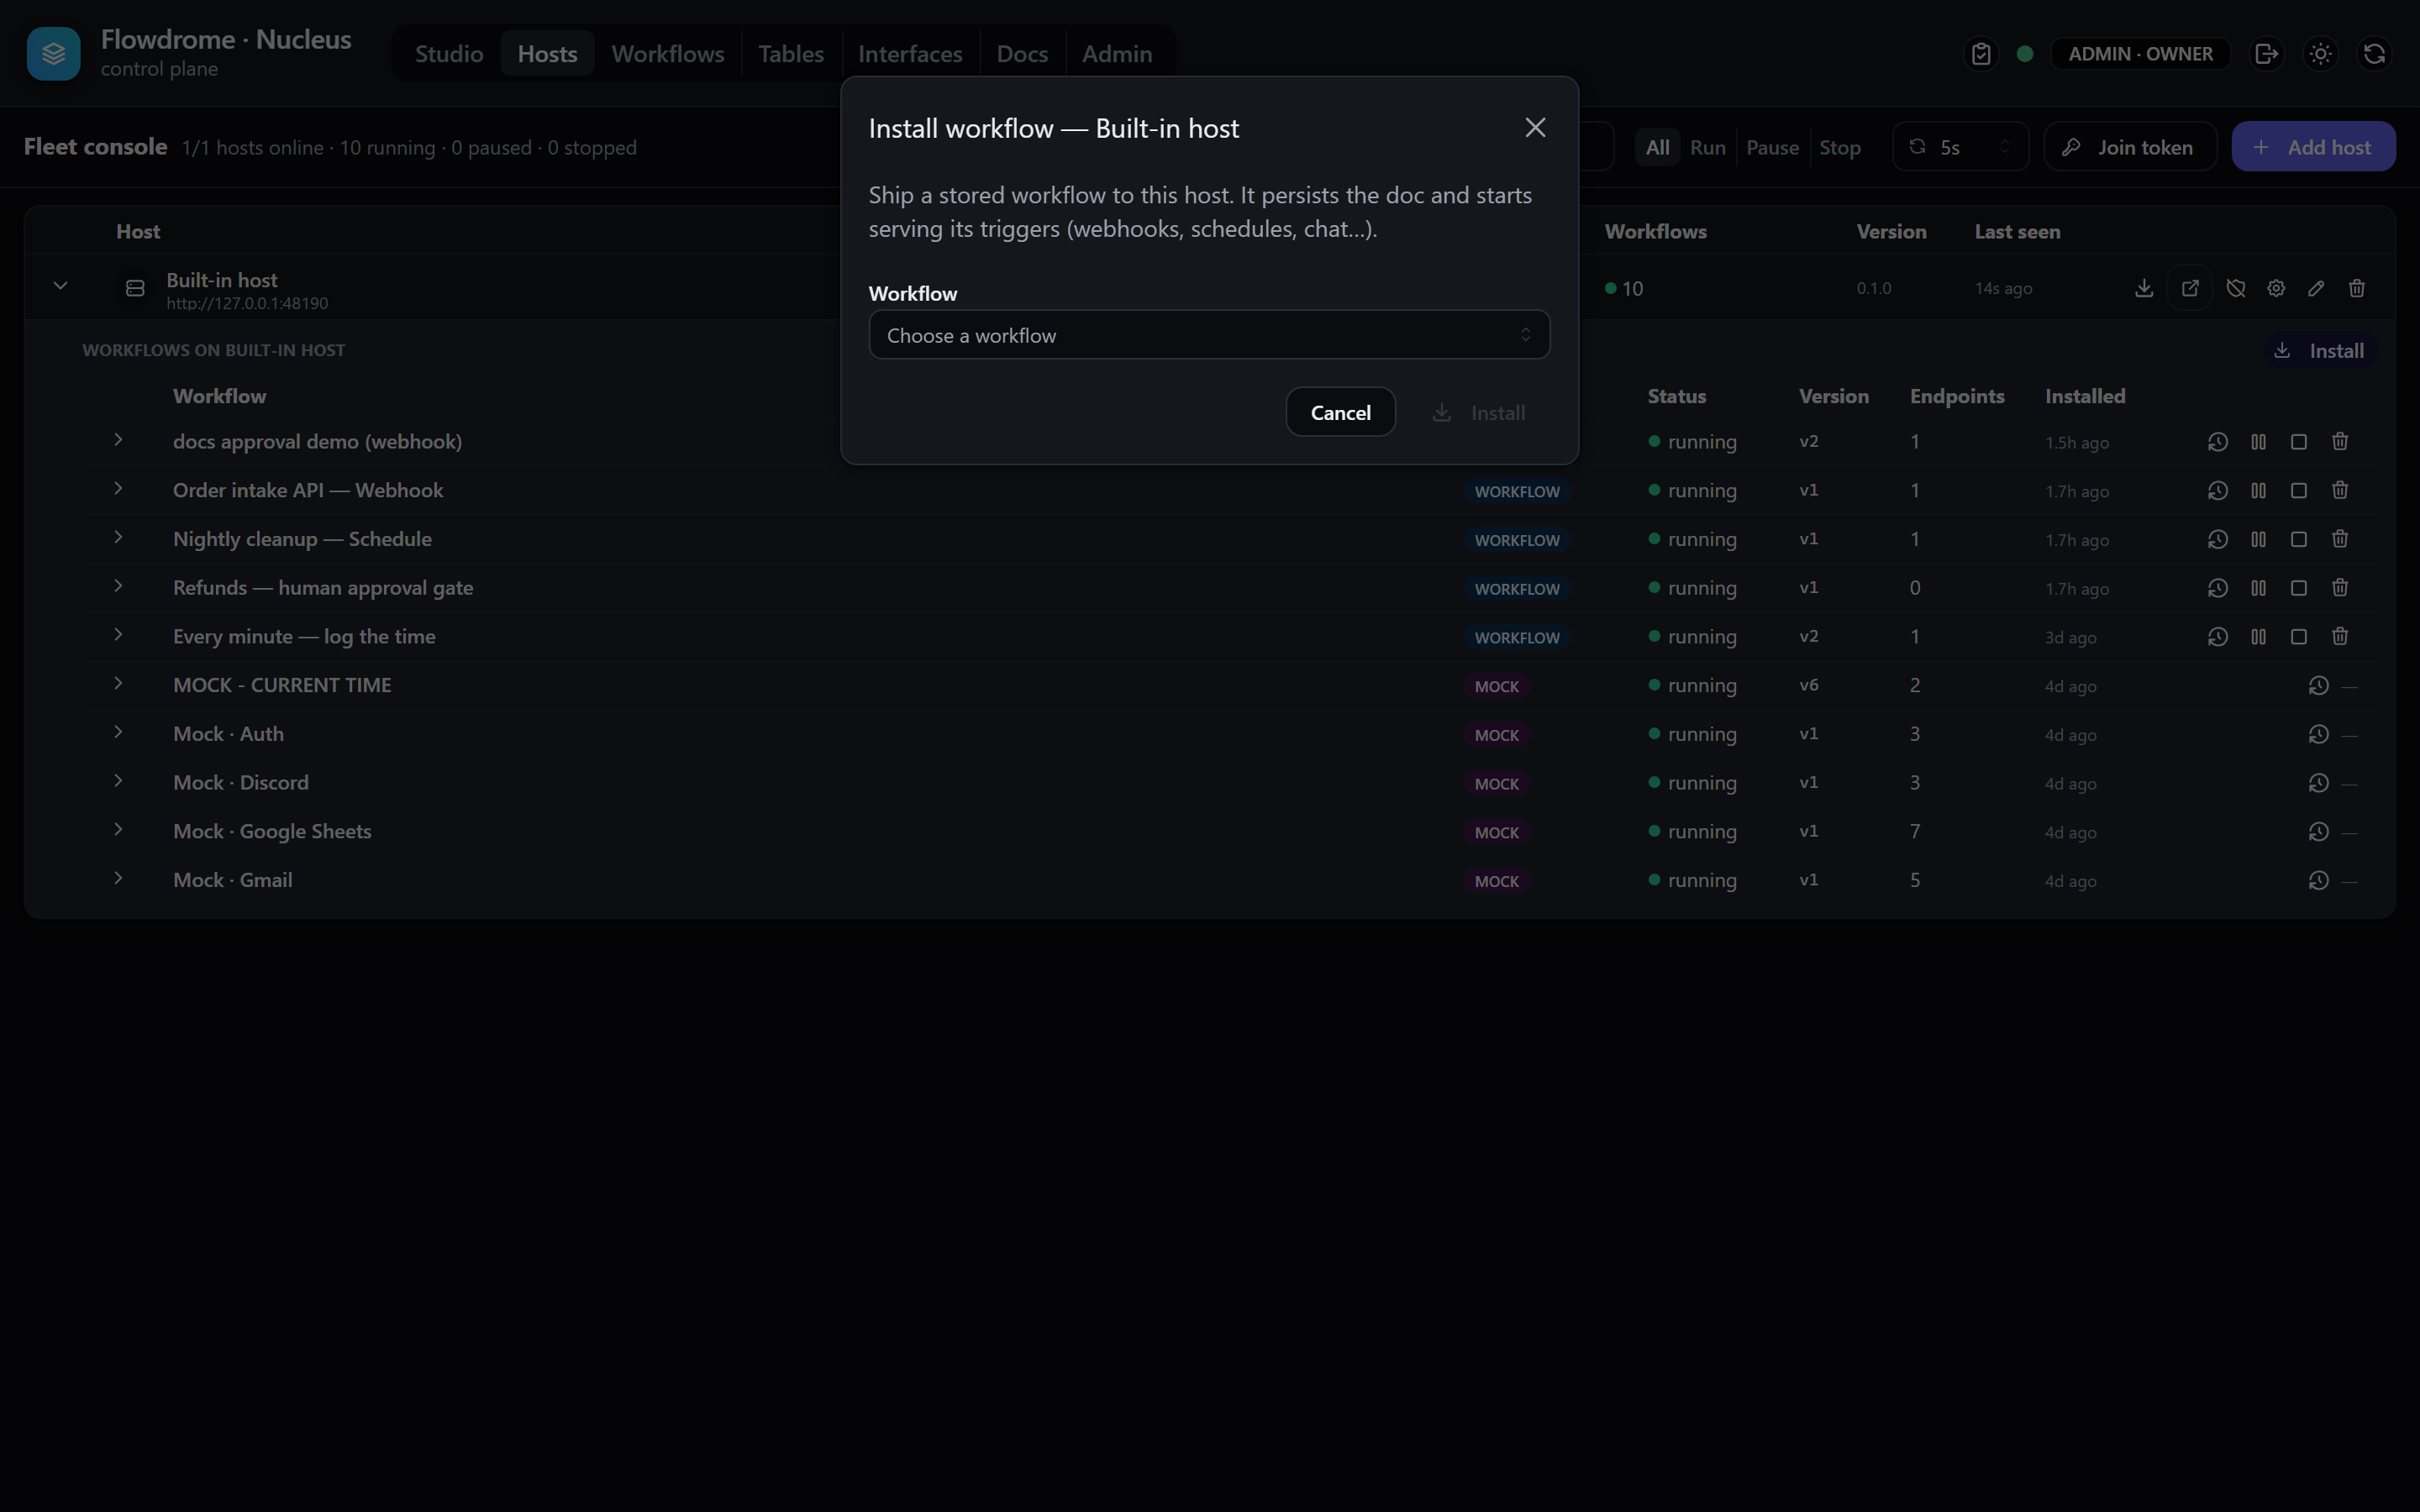This screenshot has height=1512, width=2420.
Task: Expand the Mock · Gmail row
Action: tap(118, 879)
